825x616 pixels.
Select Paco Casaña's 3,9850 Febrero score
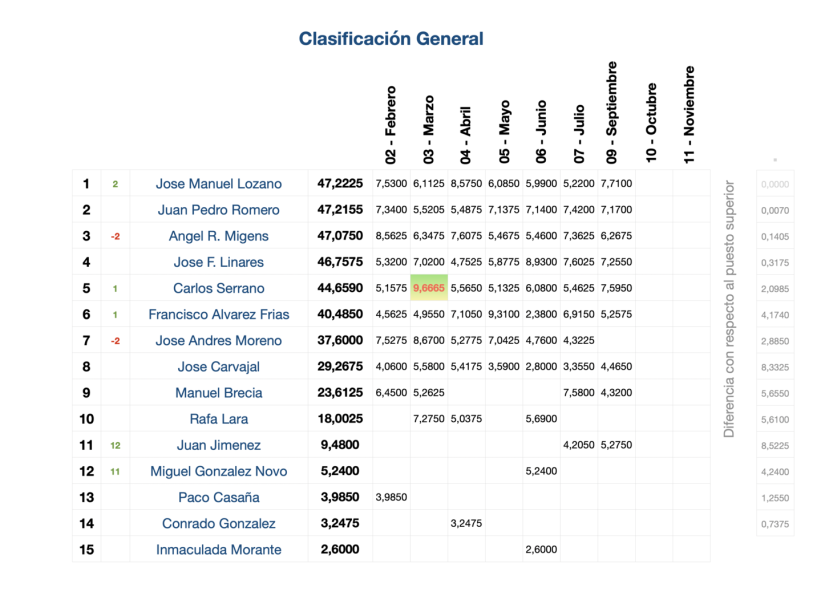pos(390,497)
